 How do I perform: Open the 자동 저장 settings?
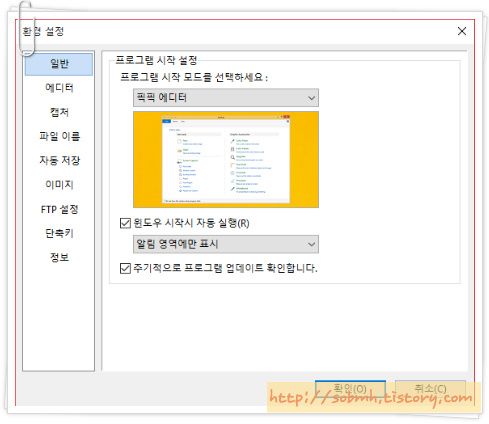coord(59,161)
